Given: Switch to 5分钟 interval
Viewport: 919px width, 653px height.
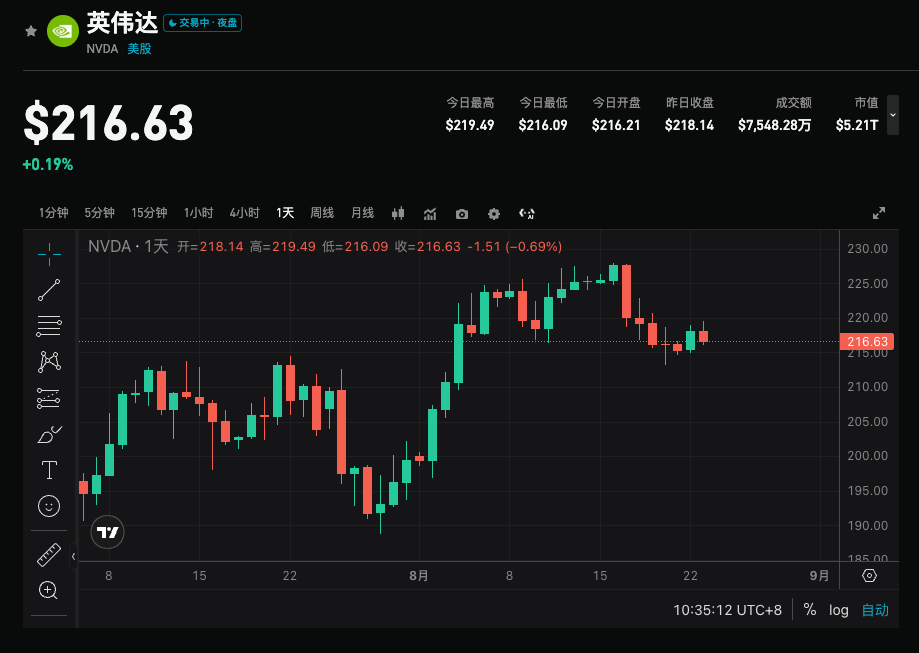Looking at the screenshot, I should click(x=99, y=213).
